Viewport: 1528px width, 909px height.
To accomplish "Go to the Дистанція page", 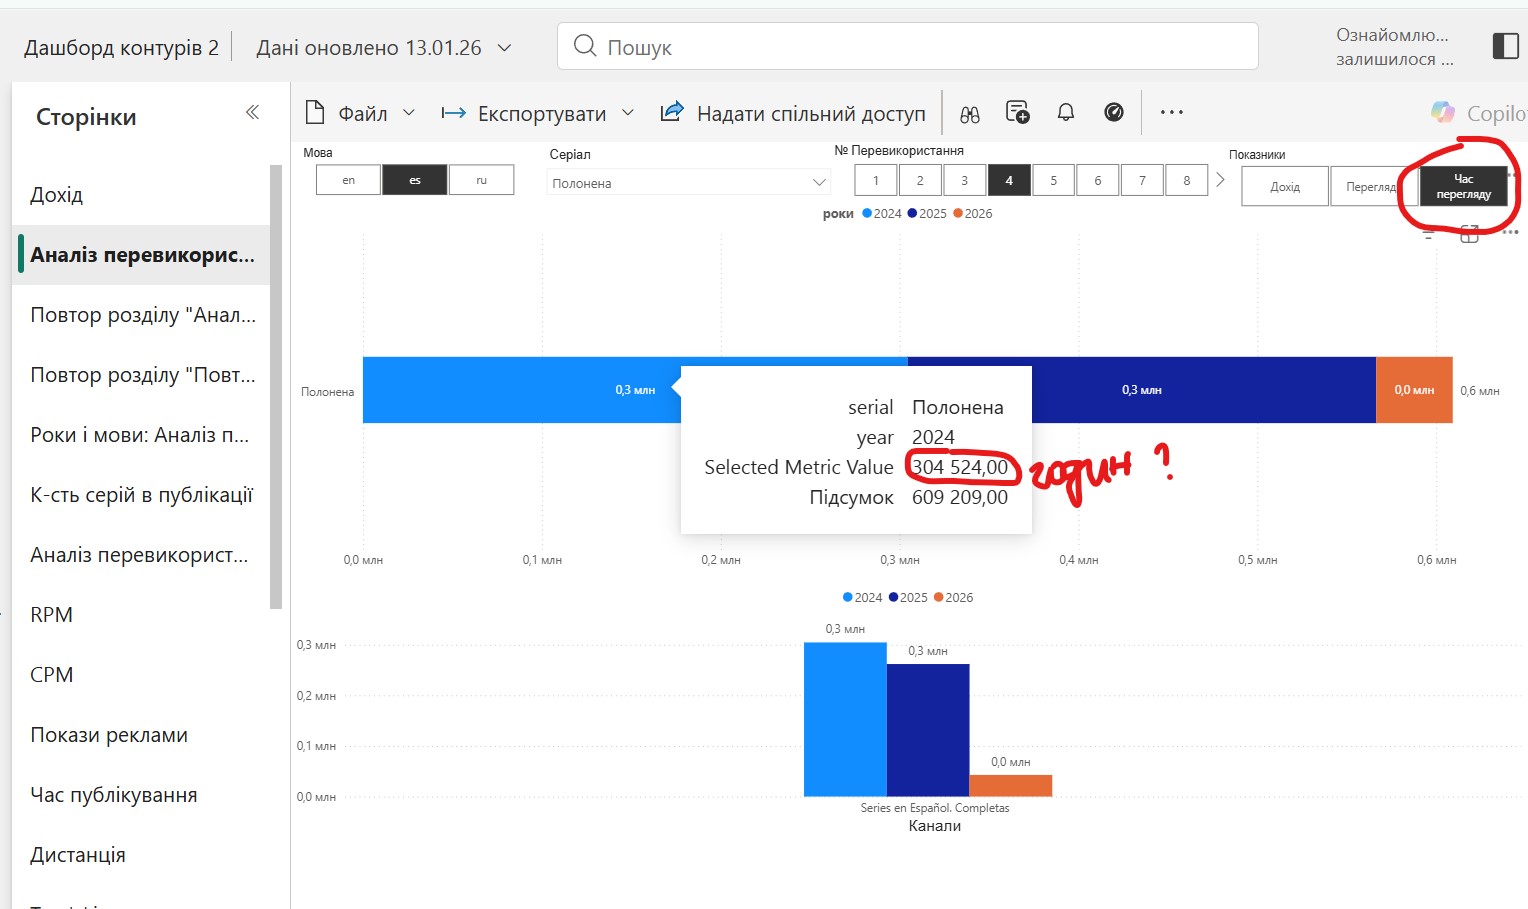I will coord(141,855).
